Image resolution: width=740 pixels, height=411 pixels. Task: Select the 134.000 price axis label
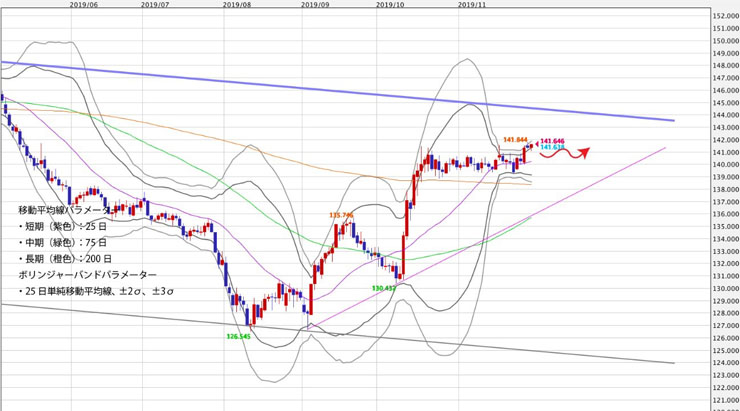726,239
